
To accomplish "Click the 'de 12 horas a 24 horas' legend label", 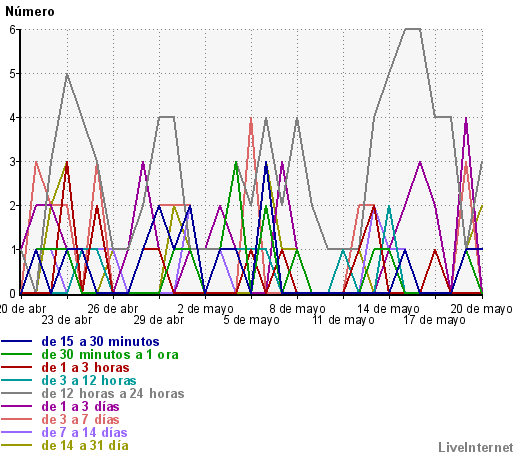I will pyautogui.click(x=113, y=394).
